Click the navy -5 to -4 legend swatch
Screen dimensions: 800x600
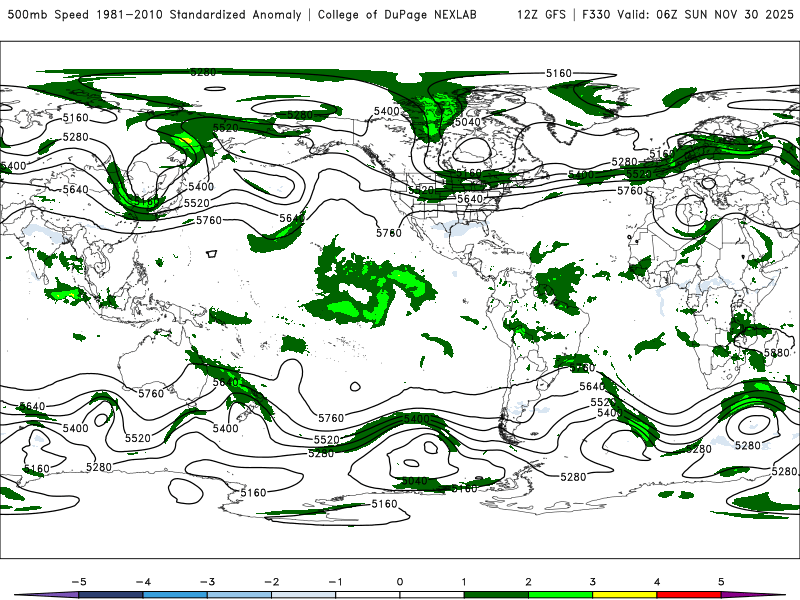[111, 595]
